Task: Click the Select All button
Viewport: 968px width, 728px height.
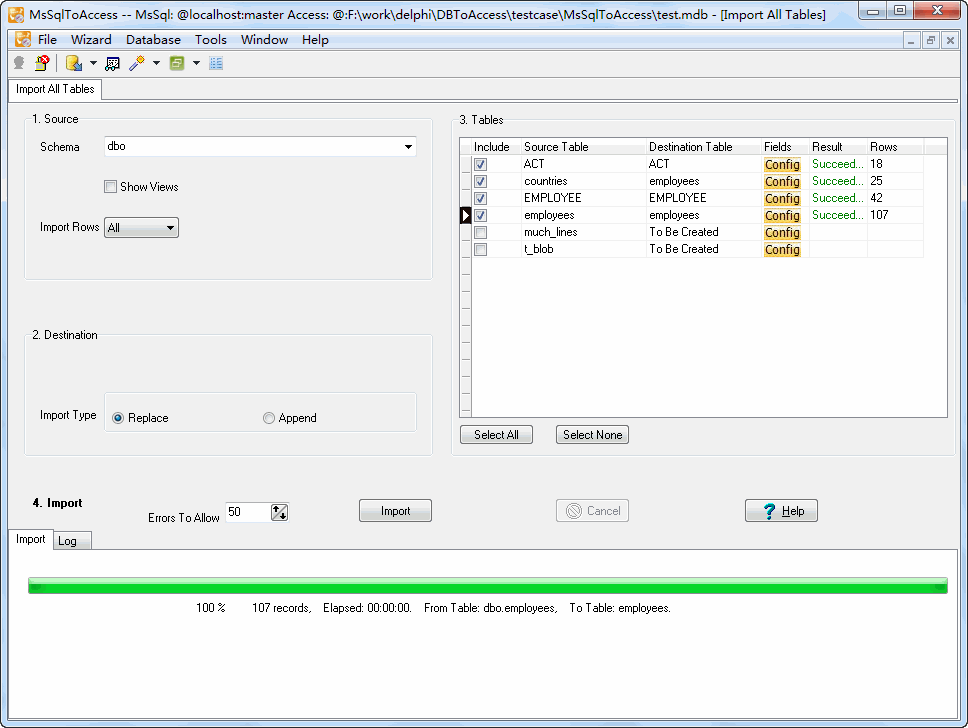Action: (x=496, y=435)
